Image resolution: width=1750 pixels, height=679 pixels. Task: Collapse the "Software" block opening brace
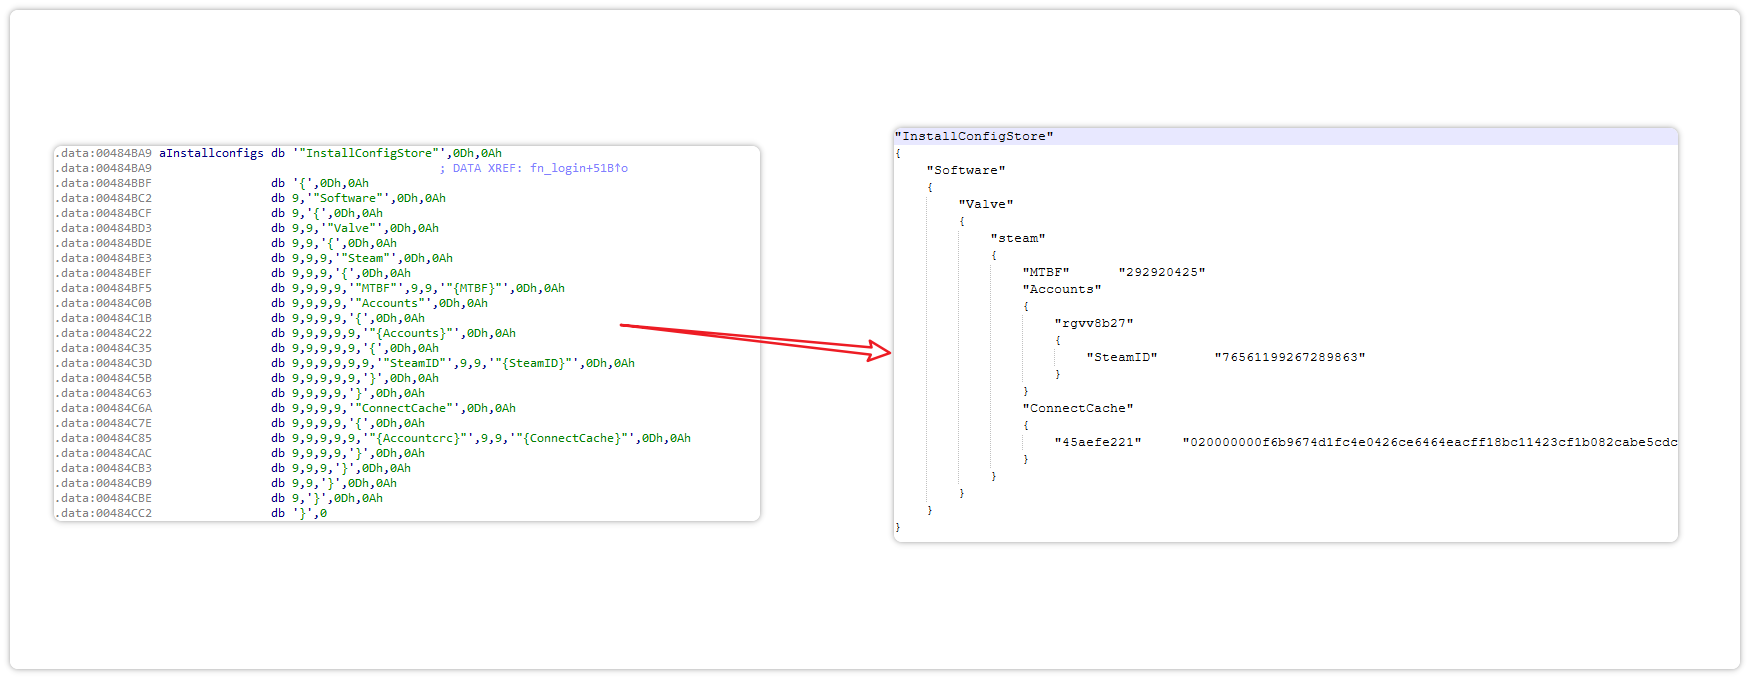930,187
